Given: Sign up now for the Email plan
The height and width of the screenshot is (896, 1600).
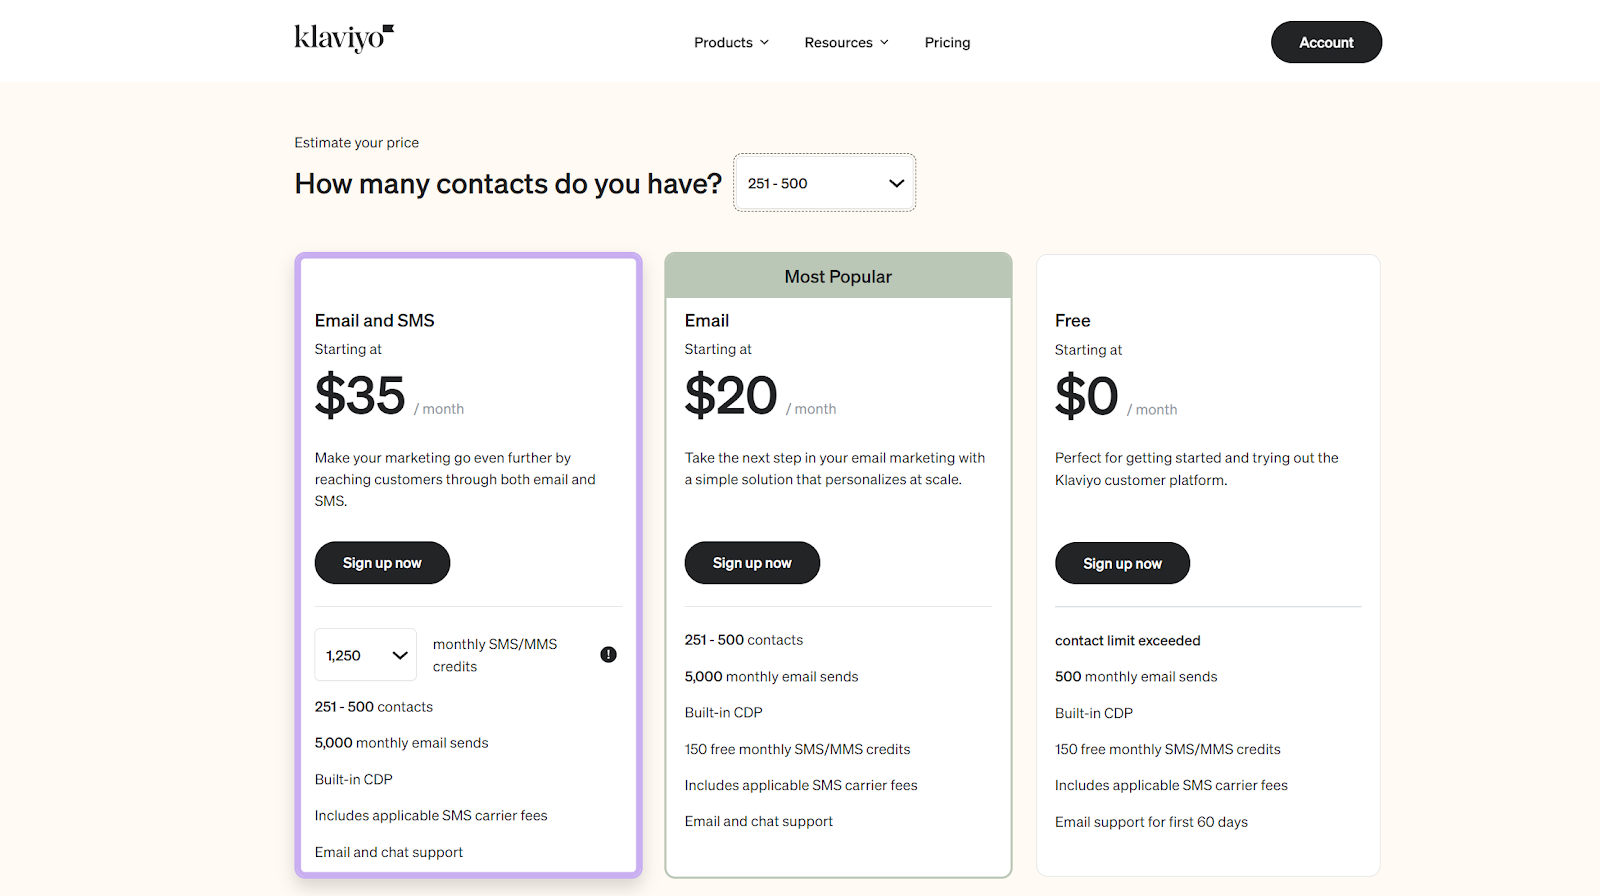Looking at the screenshot, I should (752, 563).
